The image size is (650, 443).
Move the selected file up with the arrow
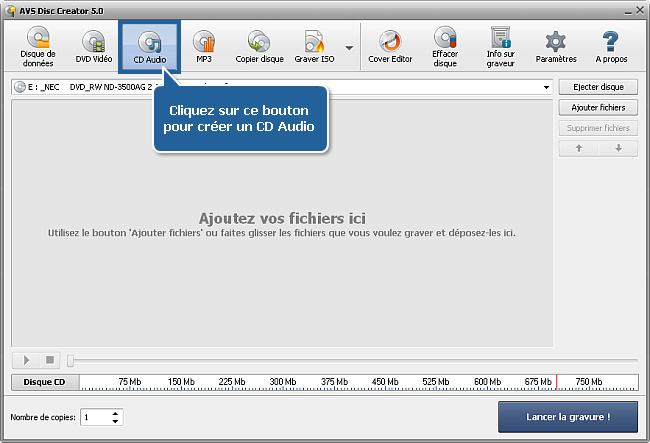[x=579, y=148]
